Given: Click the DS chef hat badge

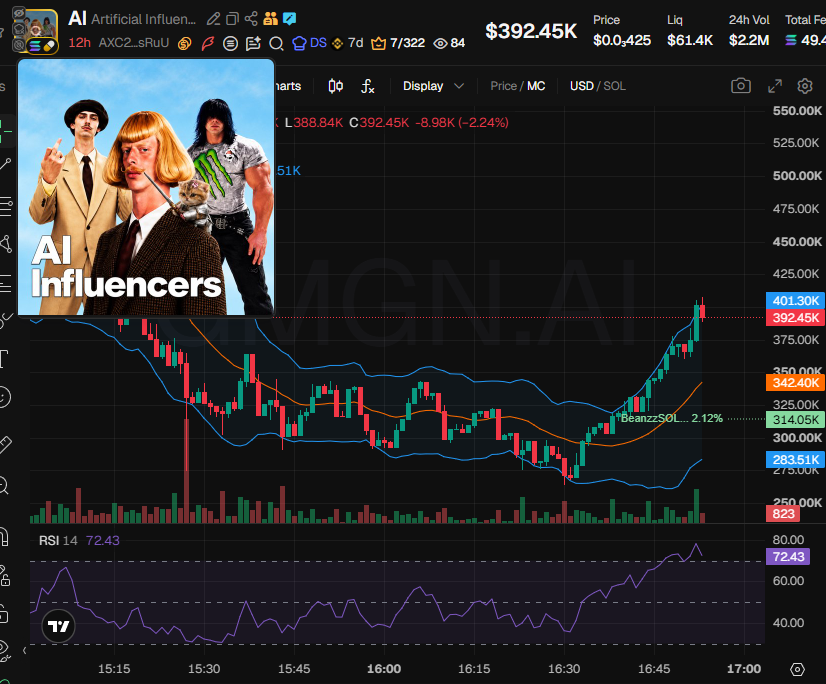Looking at the screenshot, I should pos(310,43).
